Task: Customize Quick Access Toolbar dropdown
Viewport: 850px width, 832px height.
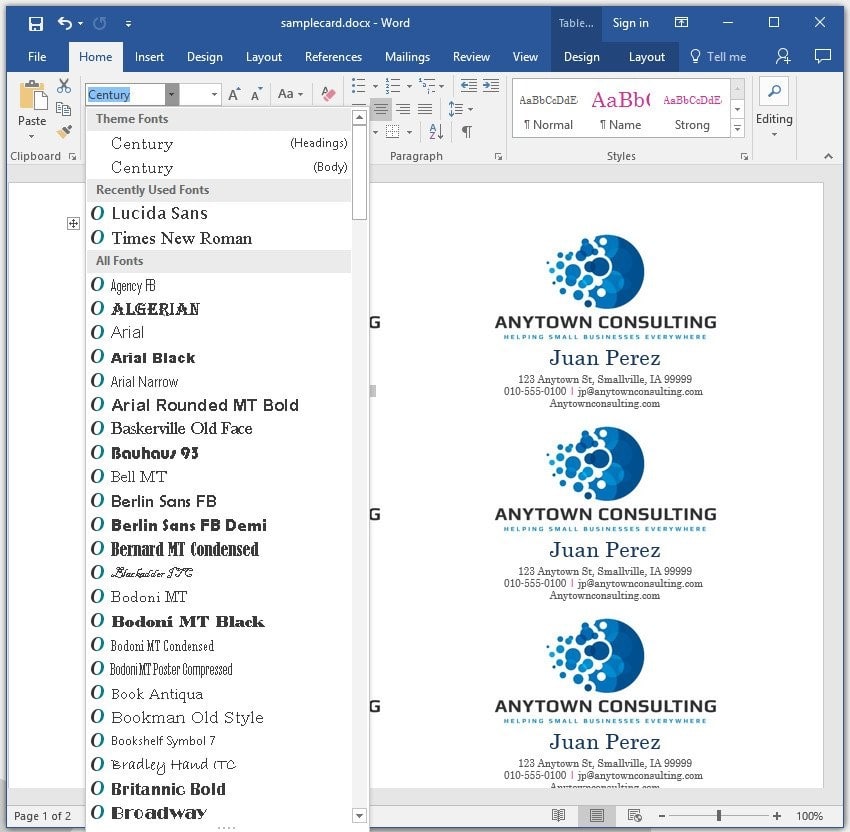Action: (x=128, y=23)
